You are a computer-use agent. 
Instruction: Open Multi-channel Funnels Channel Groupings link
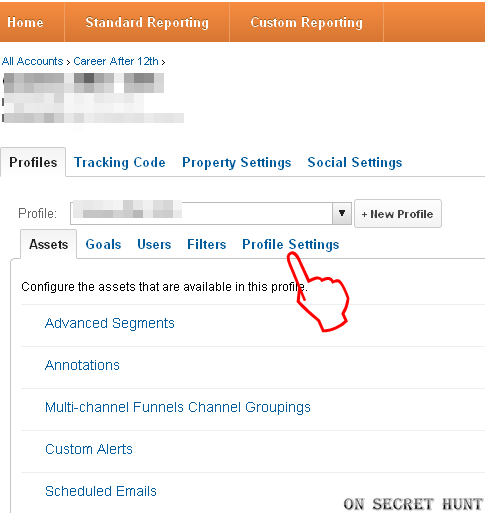pos(178,407)
